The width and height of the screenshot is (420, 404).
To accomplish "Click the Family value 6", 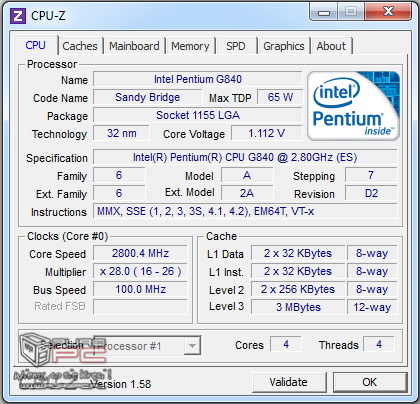I will click(119, 175).
